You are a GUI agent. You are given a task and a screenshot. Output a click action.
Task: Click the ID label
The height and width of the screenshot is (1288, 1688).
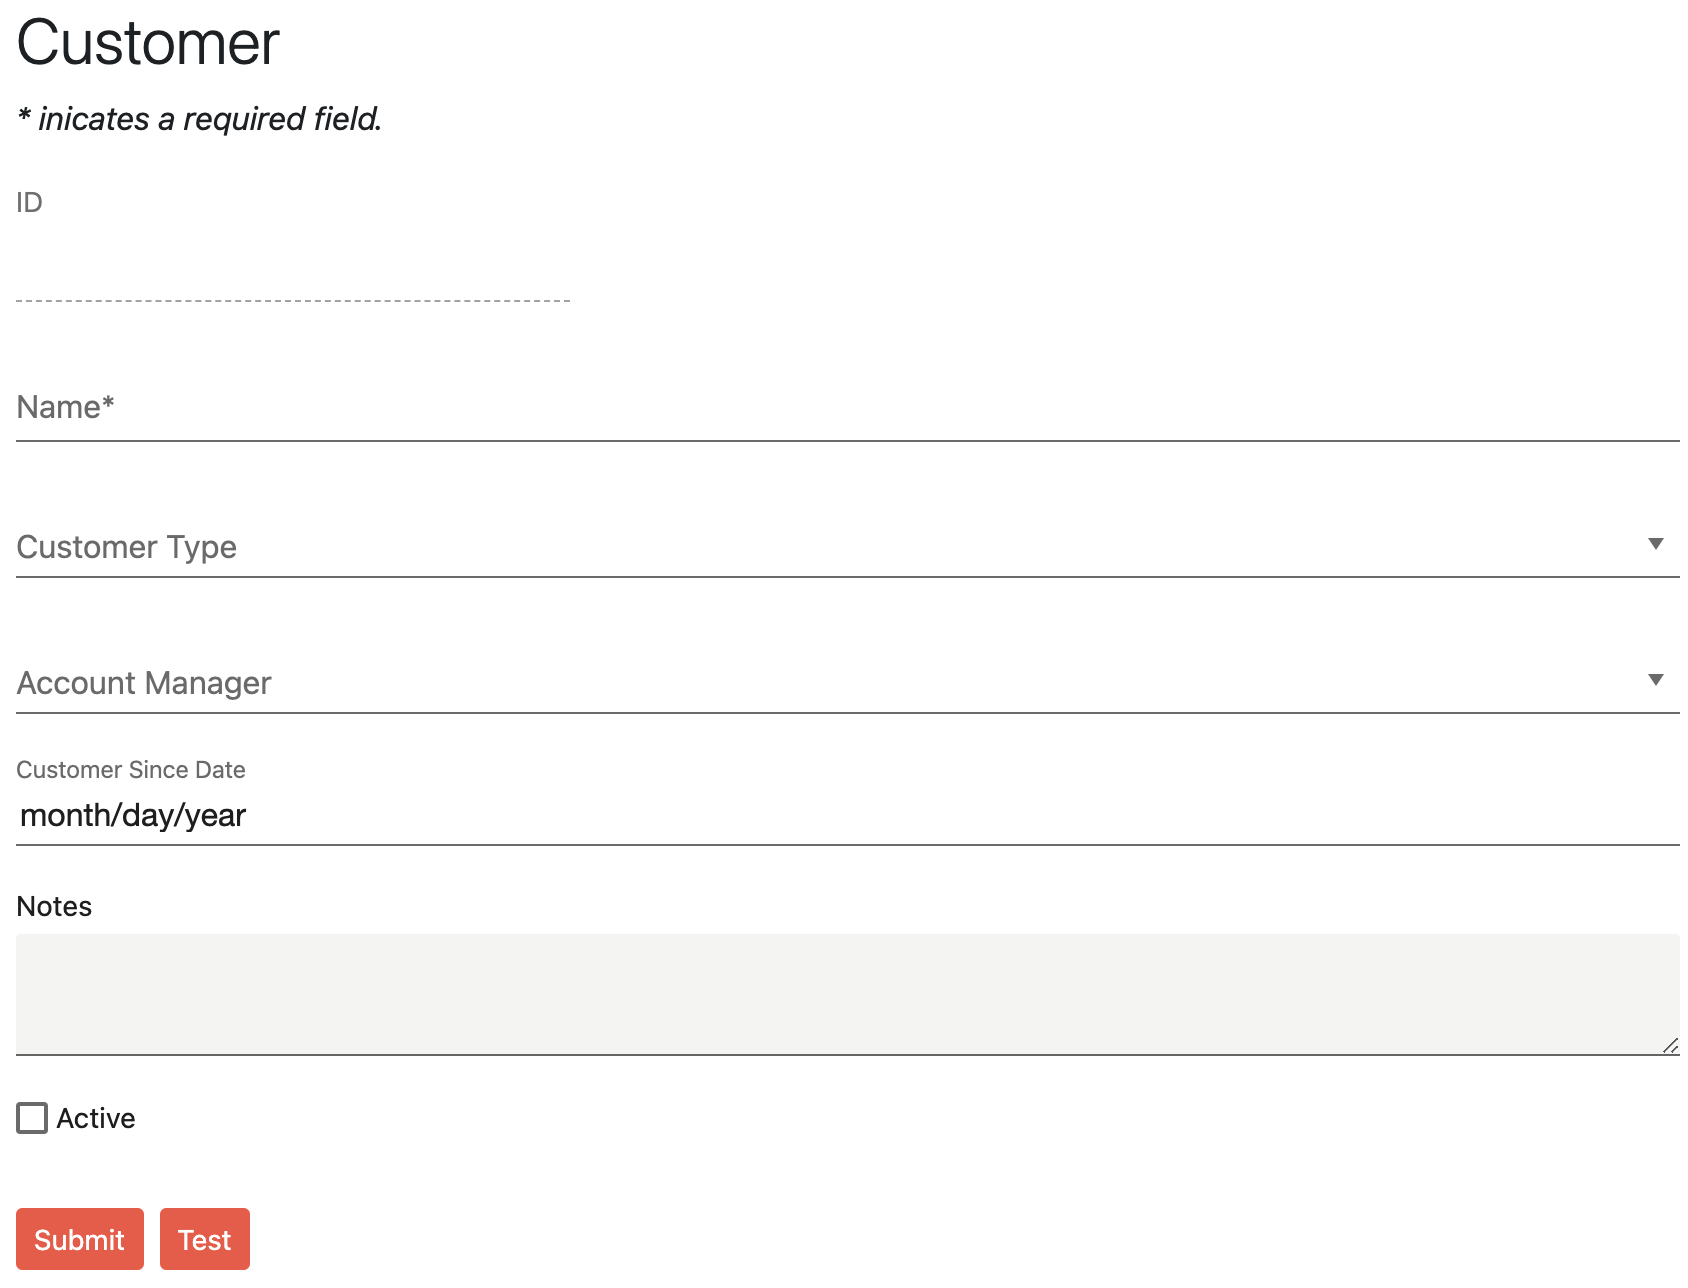29,203
